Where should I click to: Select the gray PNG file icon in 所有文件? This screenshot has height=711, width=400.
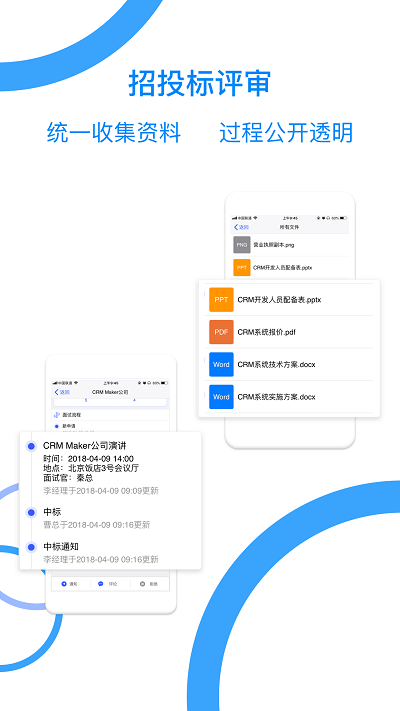[x=242, y=245]
